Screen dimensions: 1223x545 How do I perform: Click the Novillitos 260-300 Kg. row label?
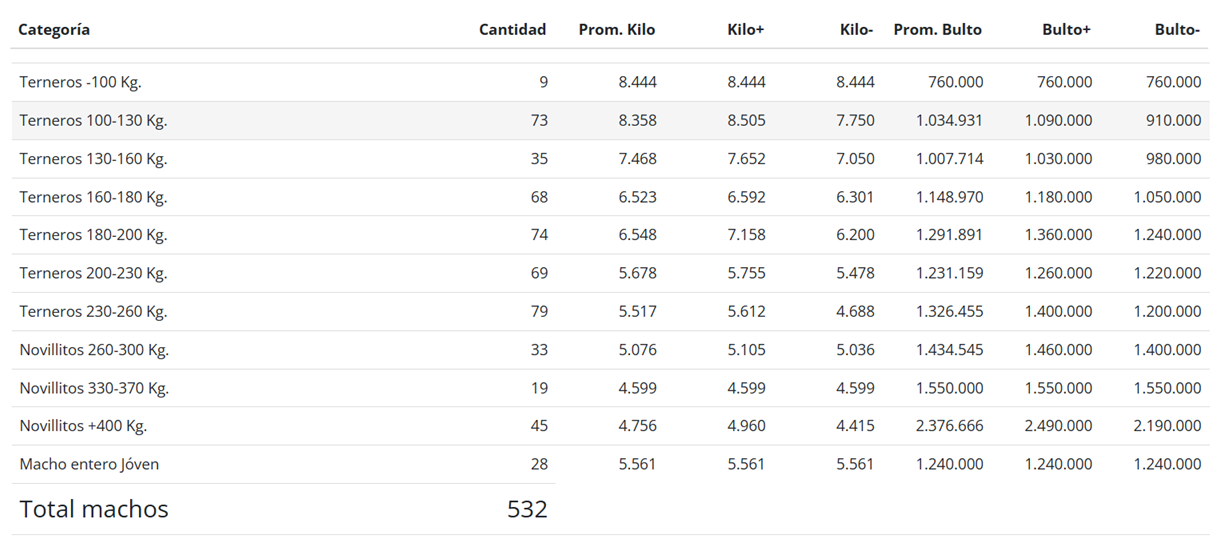[94, 350]
